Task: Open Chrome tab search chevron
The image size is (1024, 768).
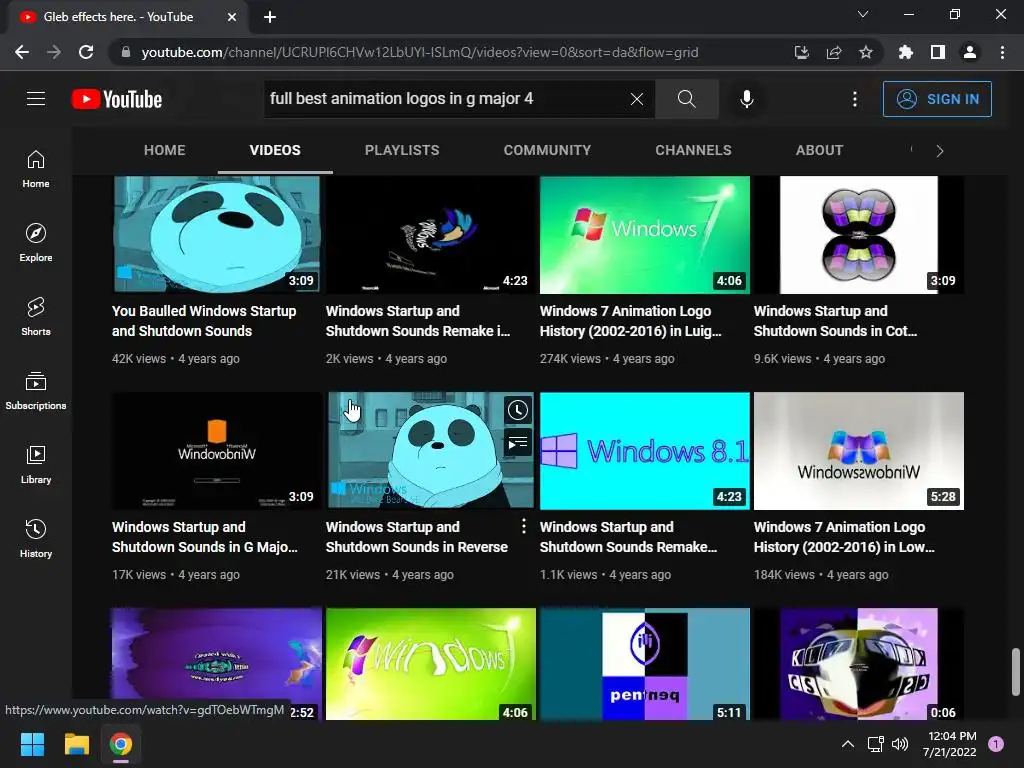Action: [x=863, y=14]
